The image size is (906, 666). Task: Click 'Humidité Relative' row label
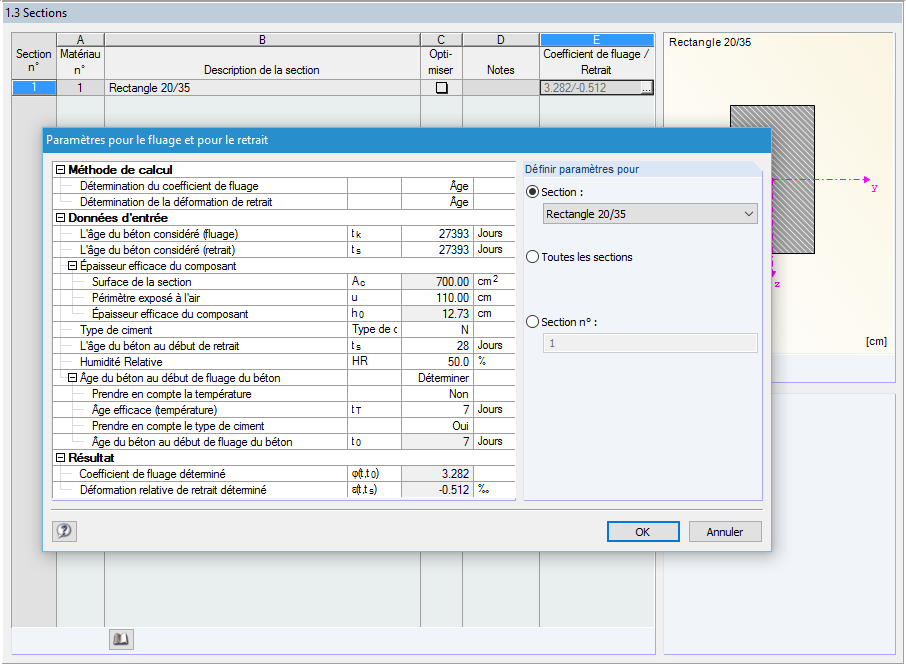(121, 362)
